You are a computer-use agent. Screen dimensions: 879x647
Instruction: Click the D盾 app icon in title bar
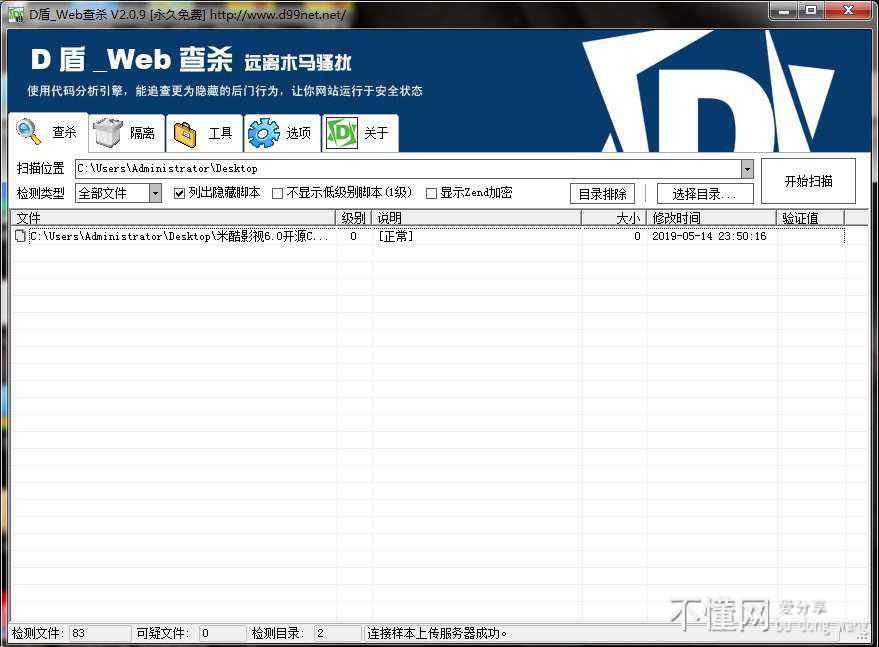(x=16, y=14)
